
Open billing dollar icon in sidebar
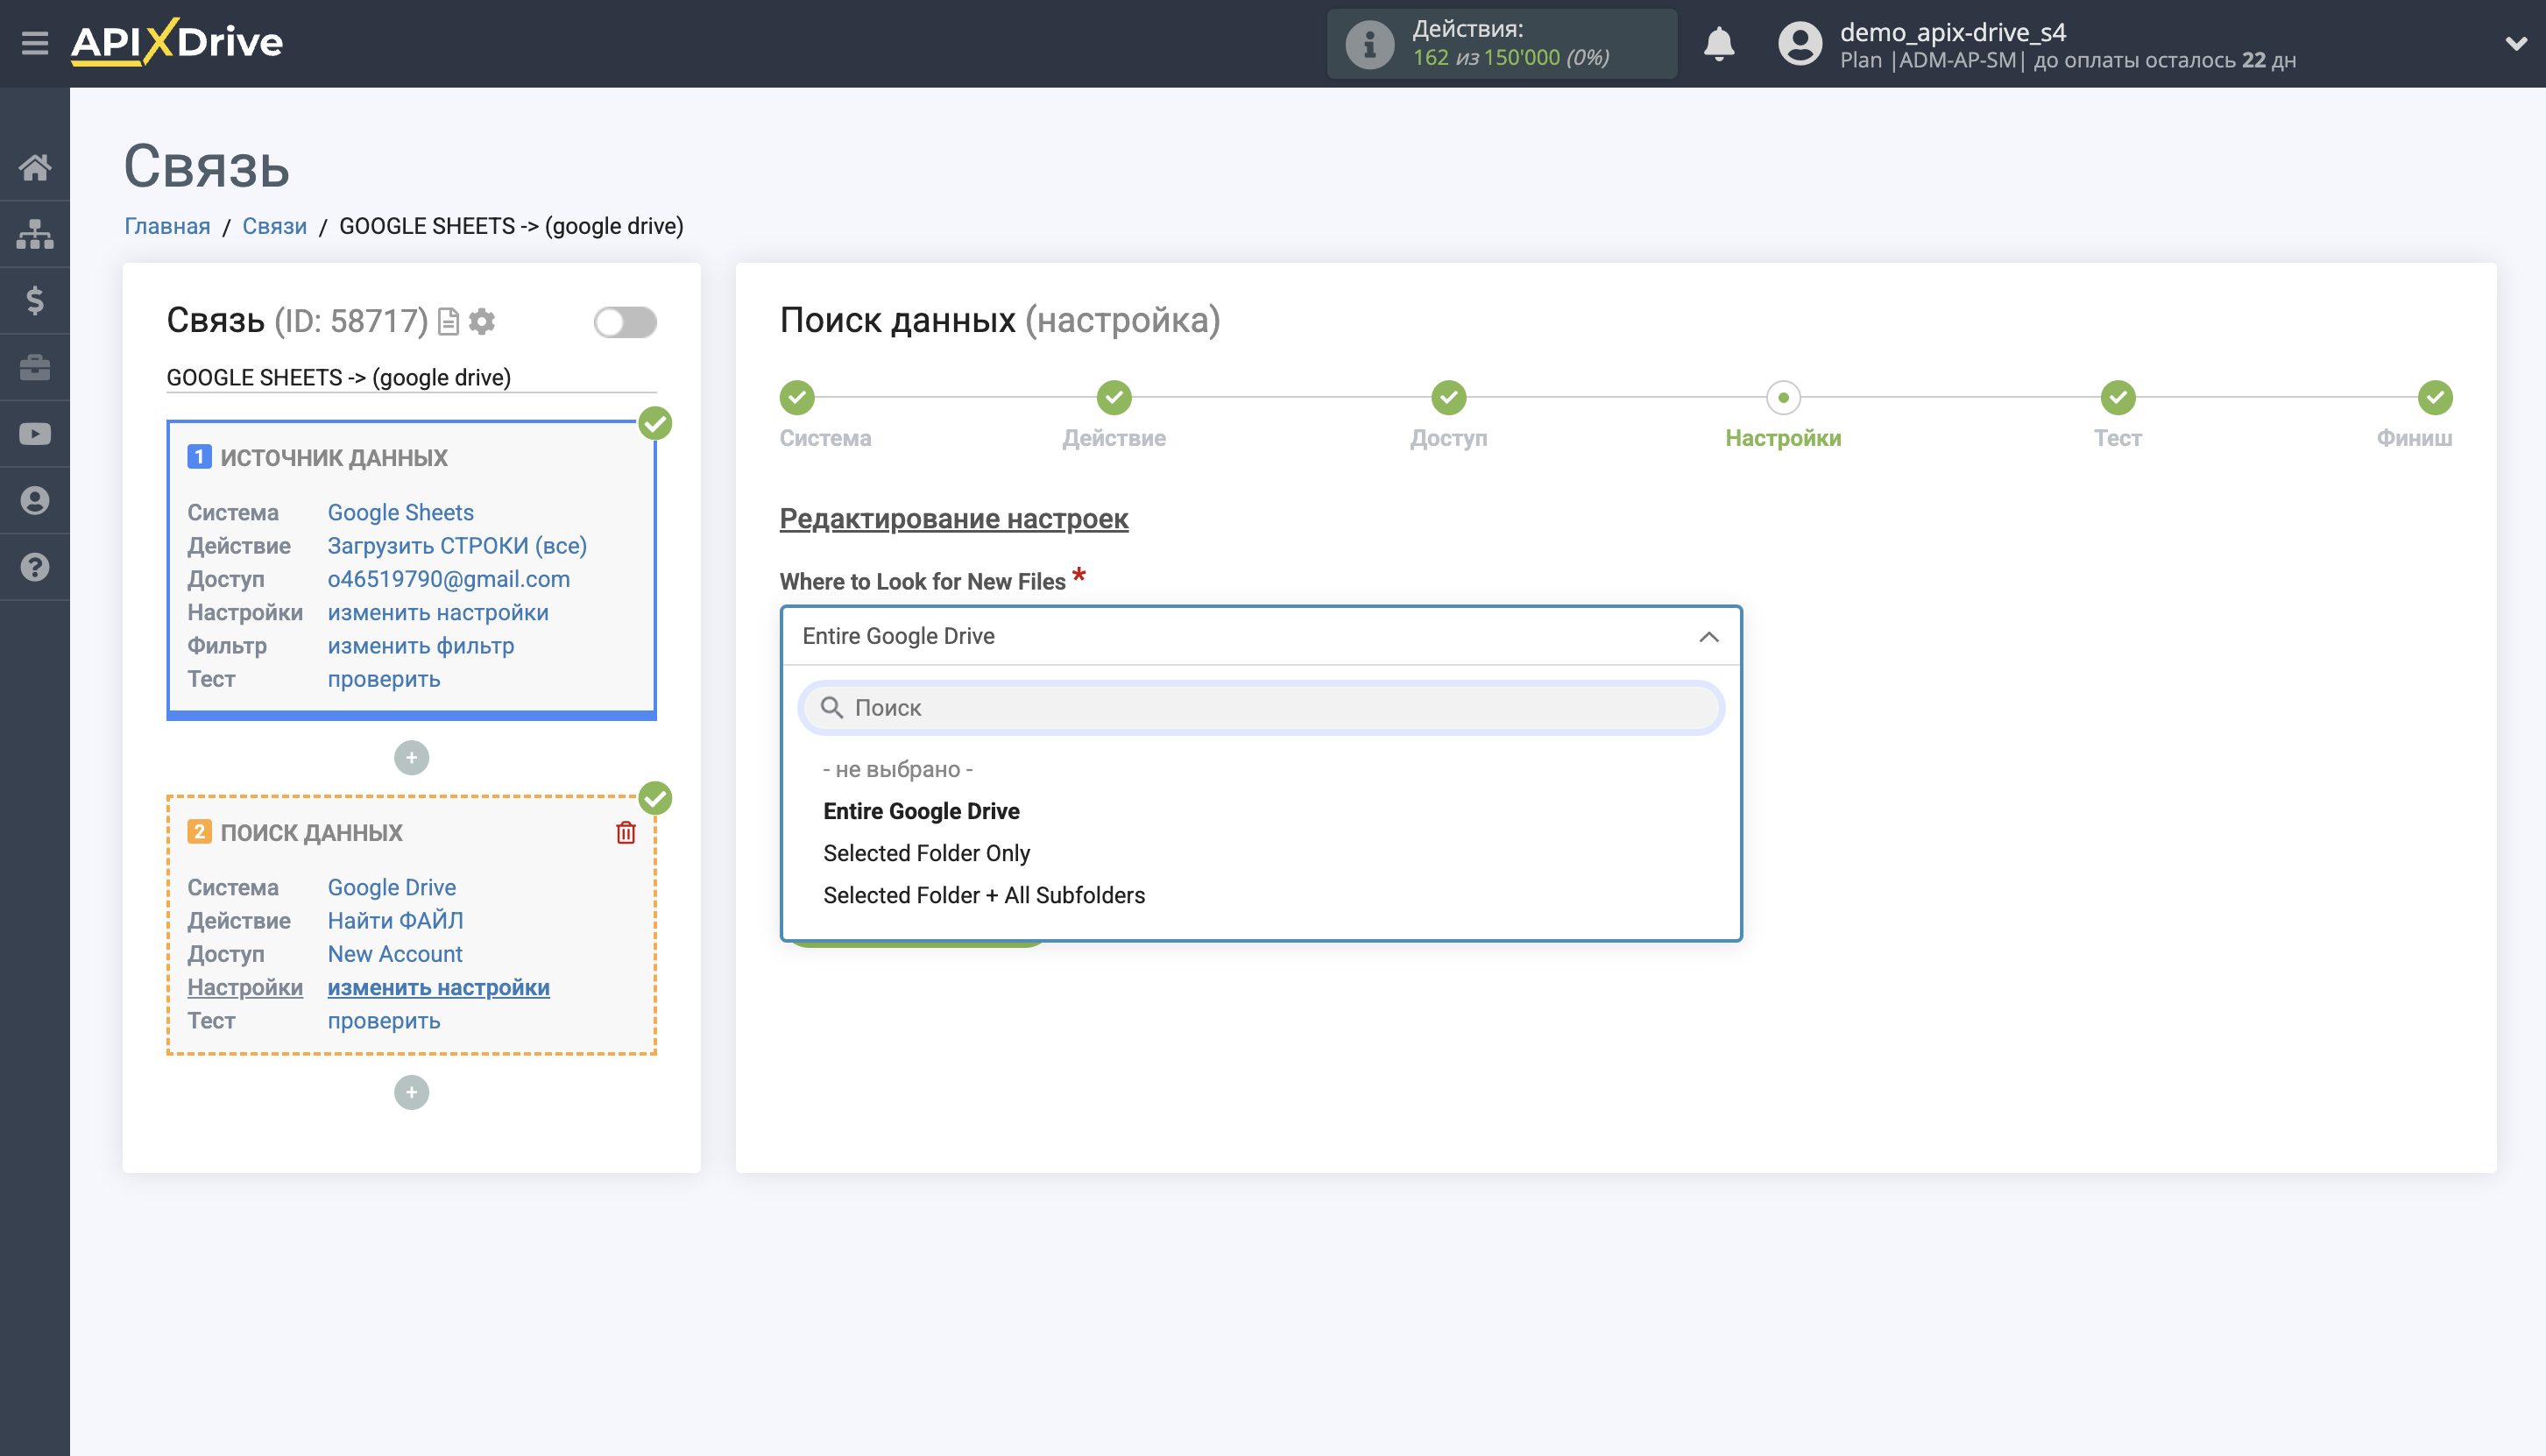tap(35, 300)
